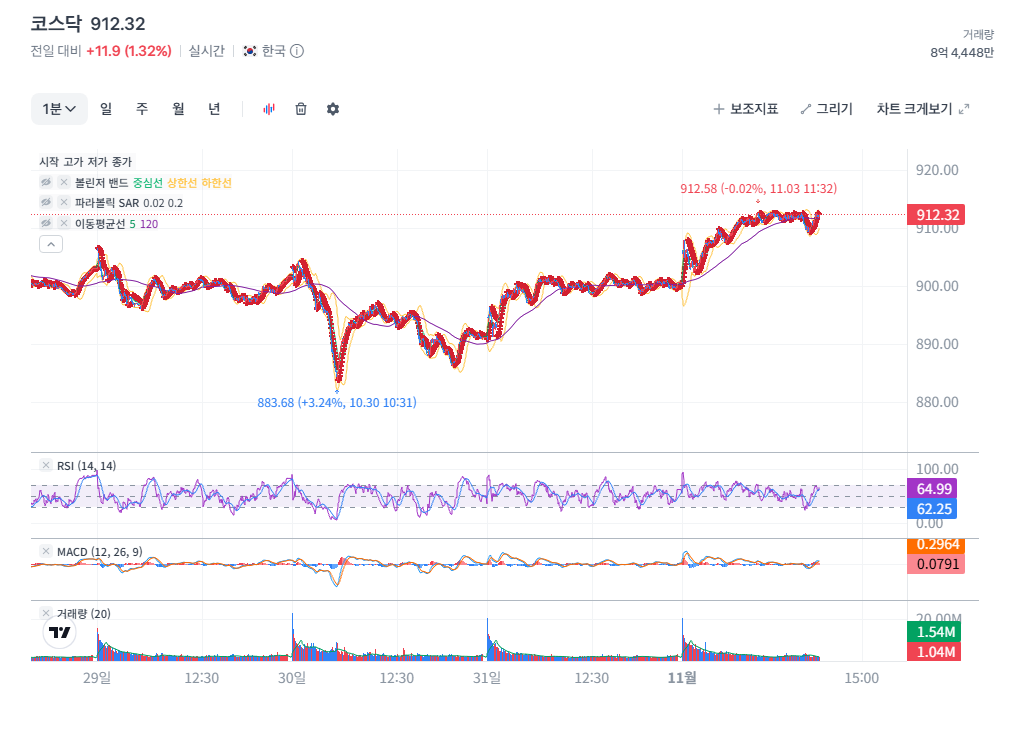
Task: Hide the 이동평균선 moving average lines
Action: [x=46, y=223]
